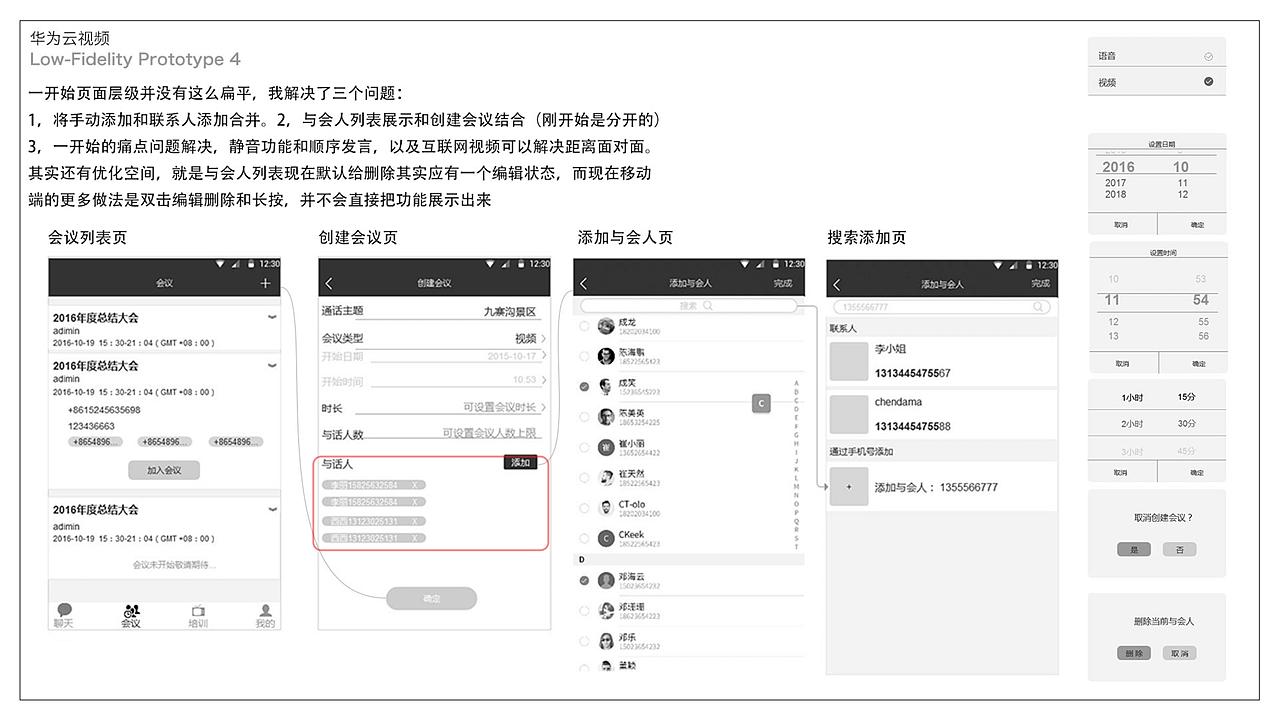
Task: Click the 确定 button on the create-meeting page
Action: pos(431,598)
